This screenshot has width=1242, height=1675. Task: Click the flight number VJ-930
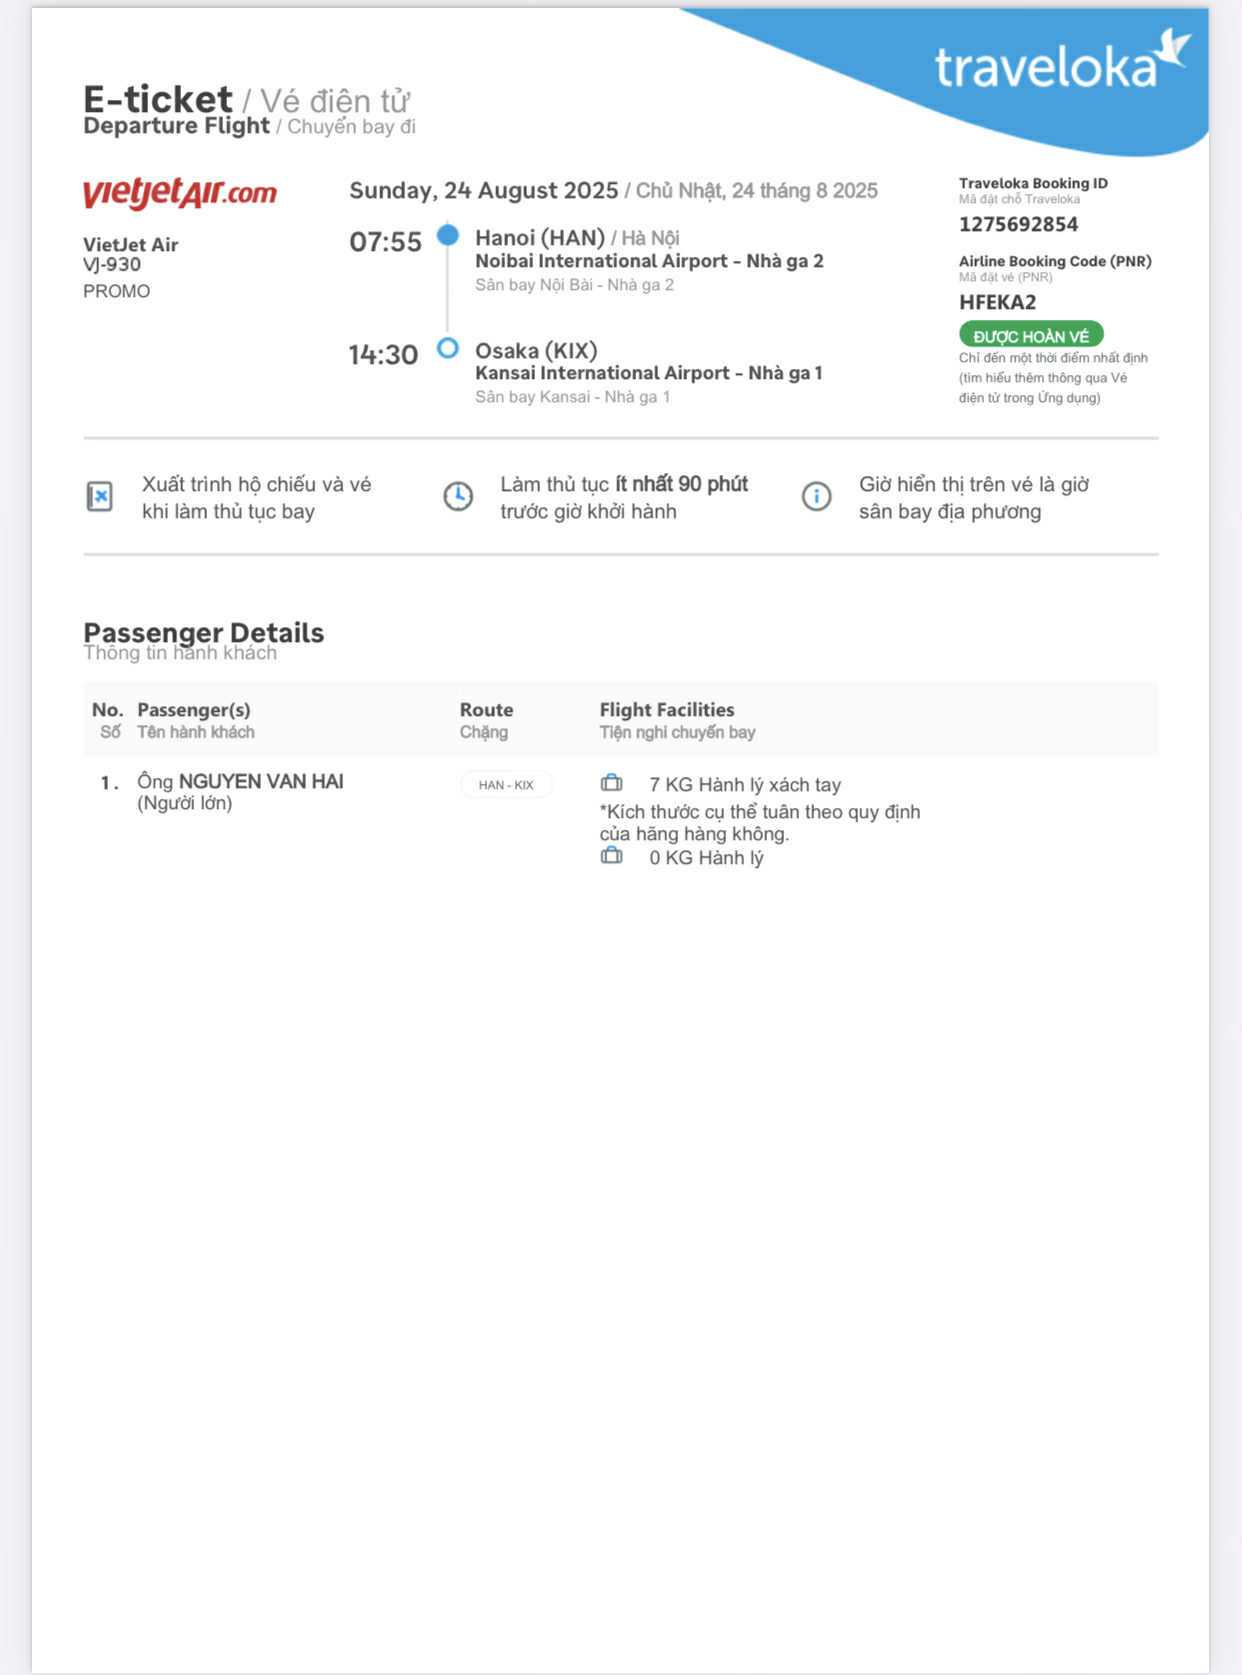[112, 265]
